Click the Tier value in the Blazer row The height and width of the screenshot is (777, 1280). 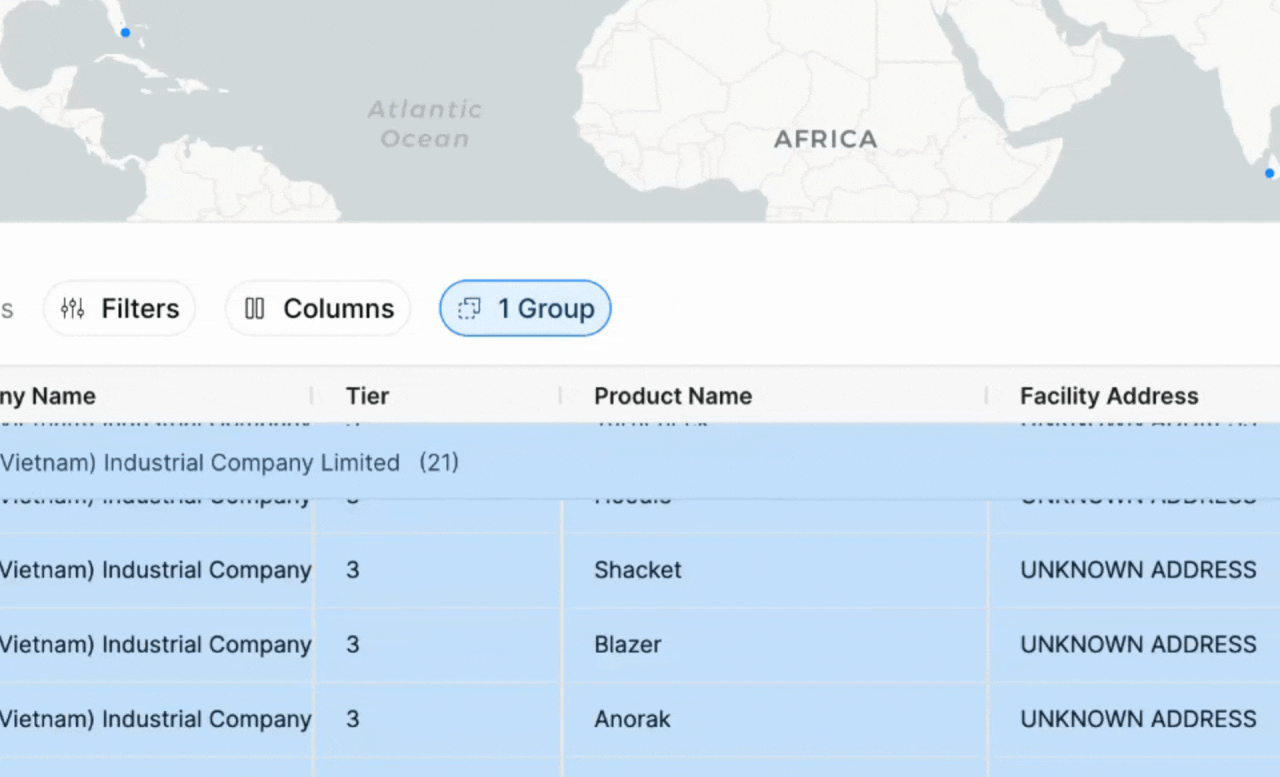coord(353,645)
